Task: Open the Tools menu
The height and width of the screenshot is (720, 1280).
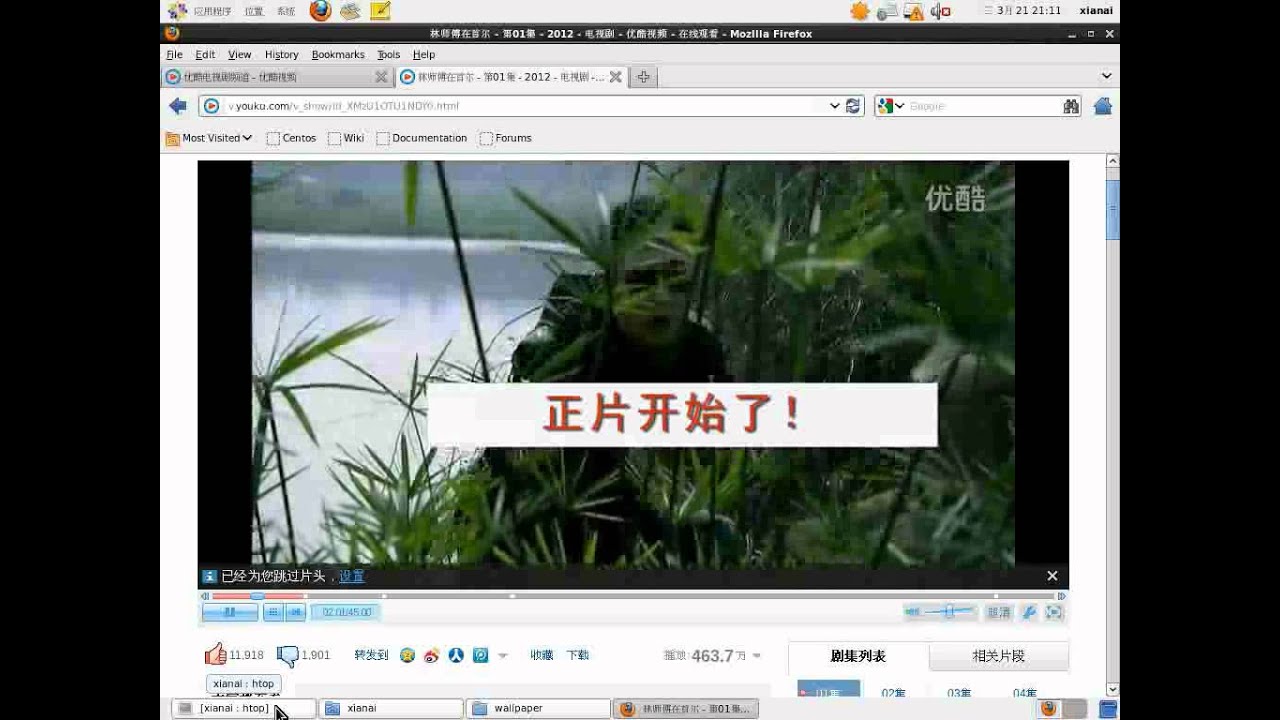Action: [389, 55]
